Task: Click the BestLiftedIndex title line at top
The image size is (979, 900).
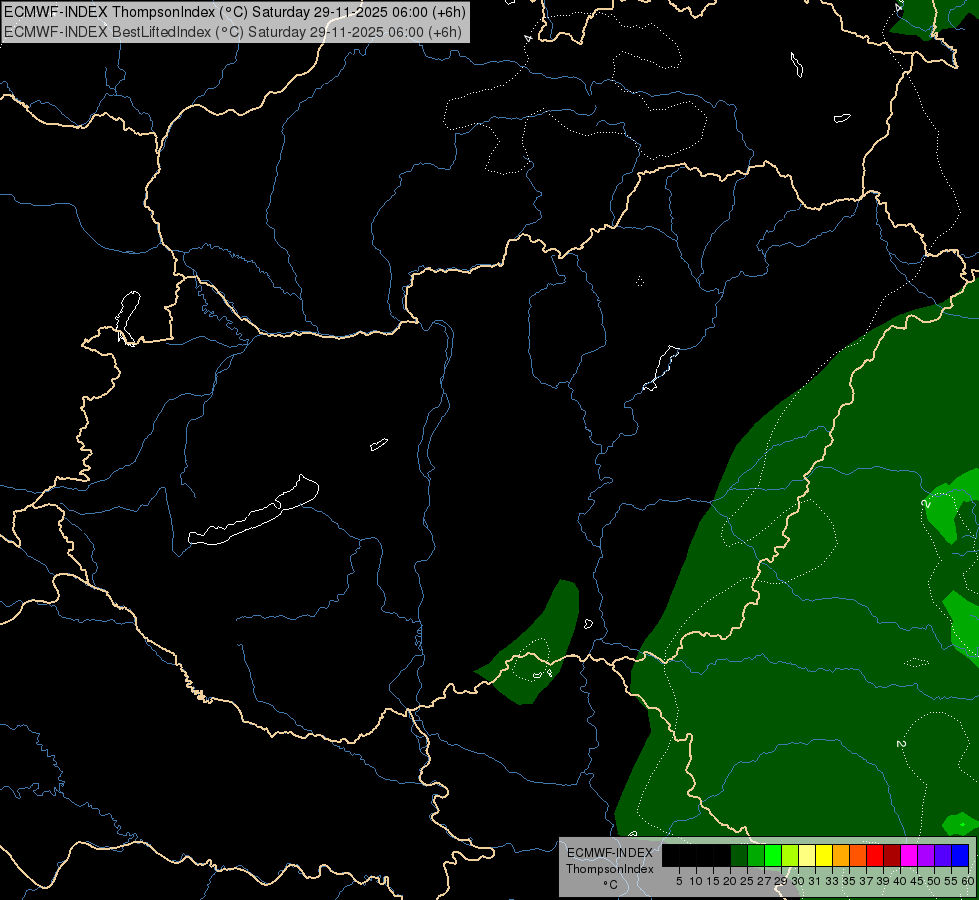Action: coord(233,32)
